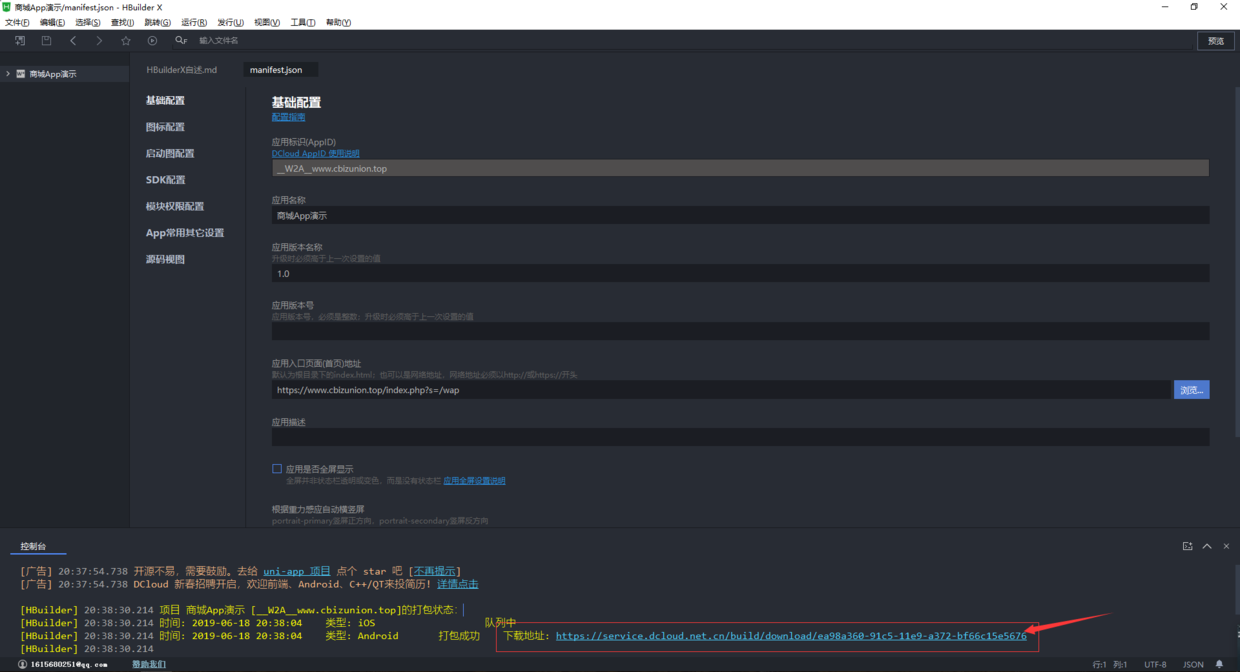This screenshot has height=672, width=1240.
Task: Open the 编辑(E) menu
Action: pos(52,22)
